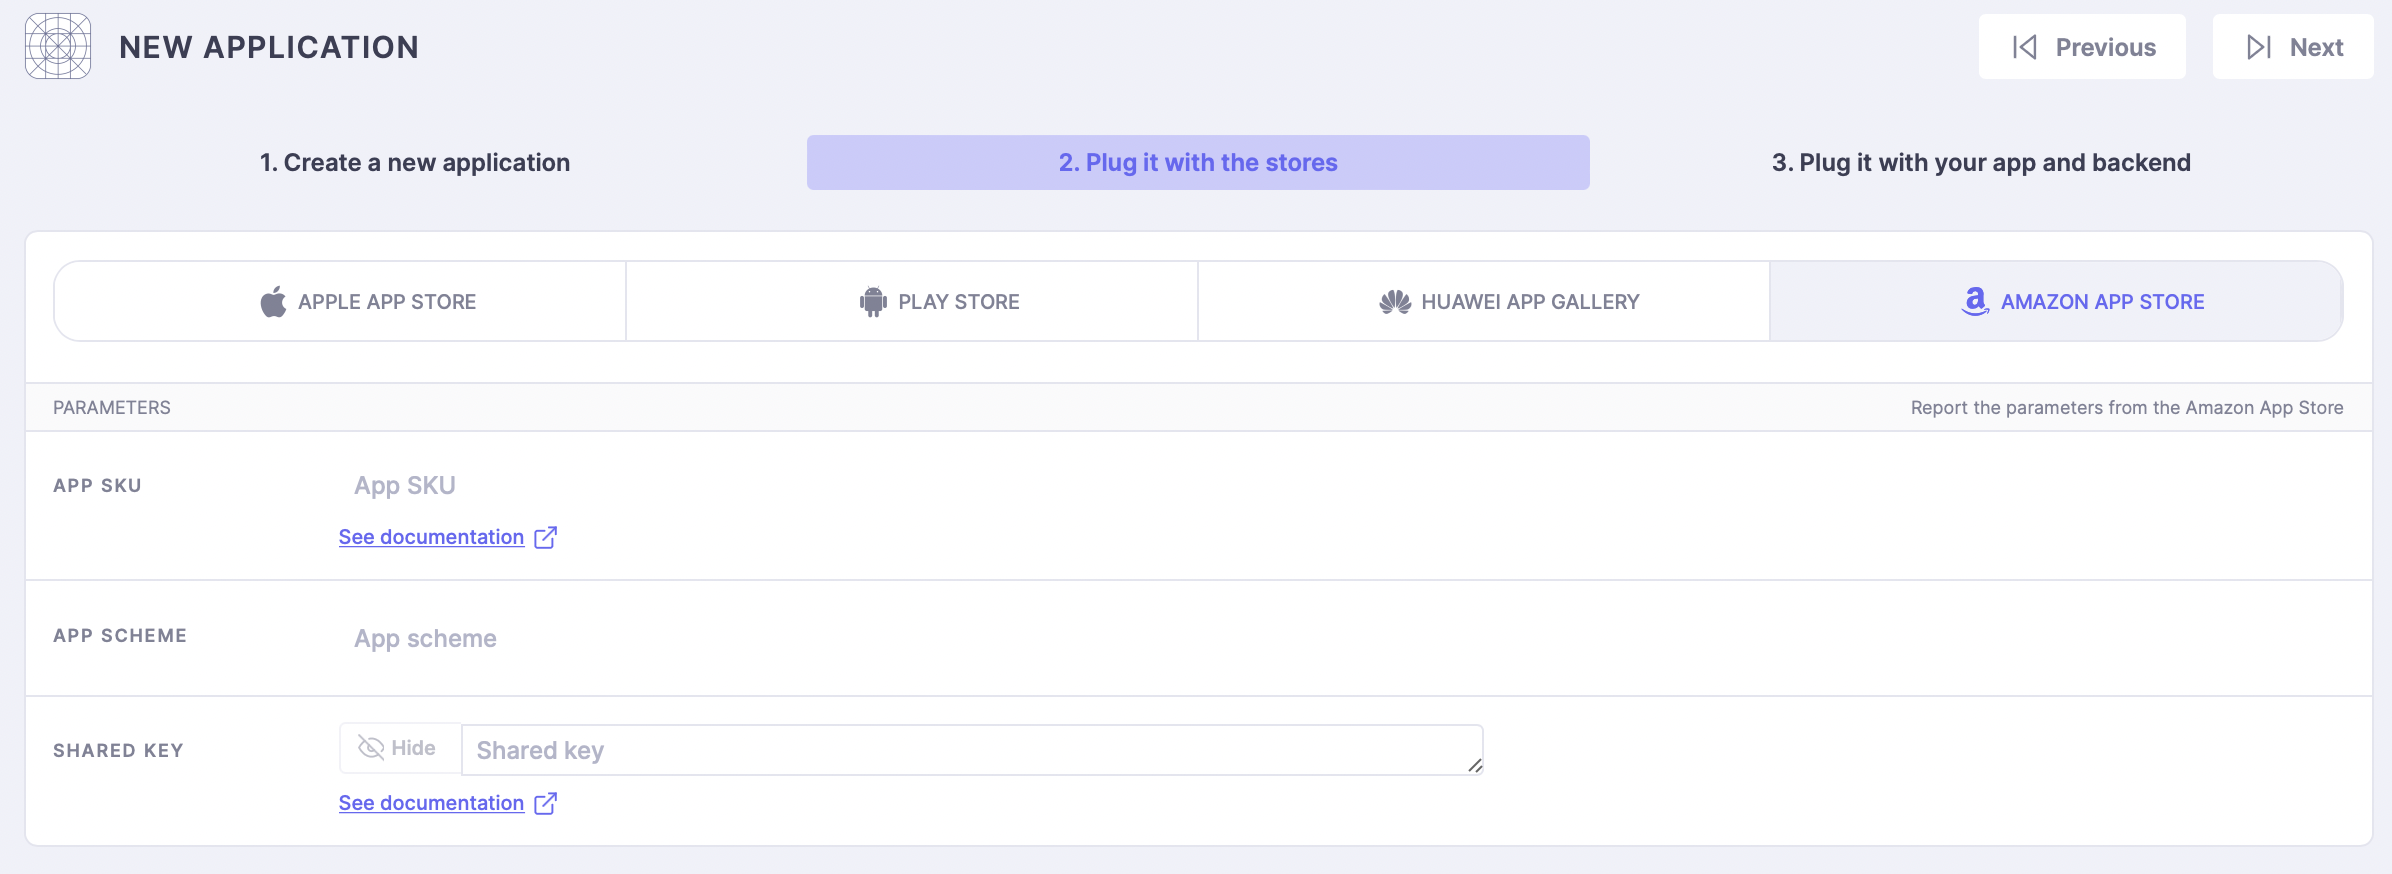Viewport: 2392px width, 874px height.
Task: Open the Huawei App Gallery tab
Action: coord(1484,301)
